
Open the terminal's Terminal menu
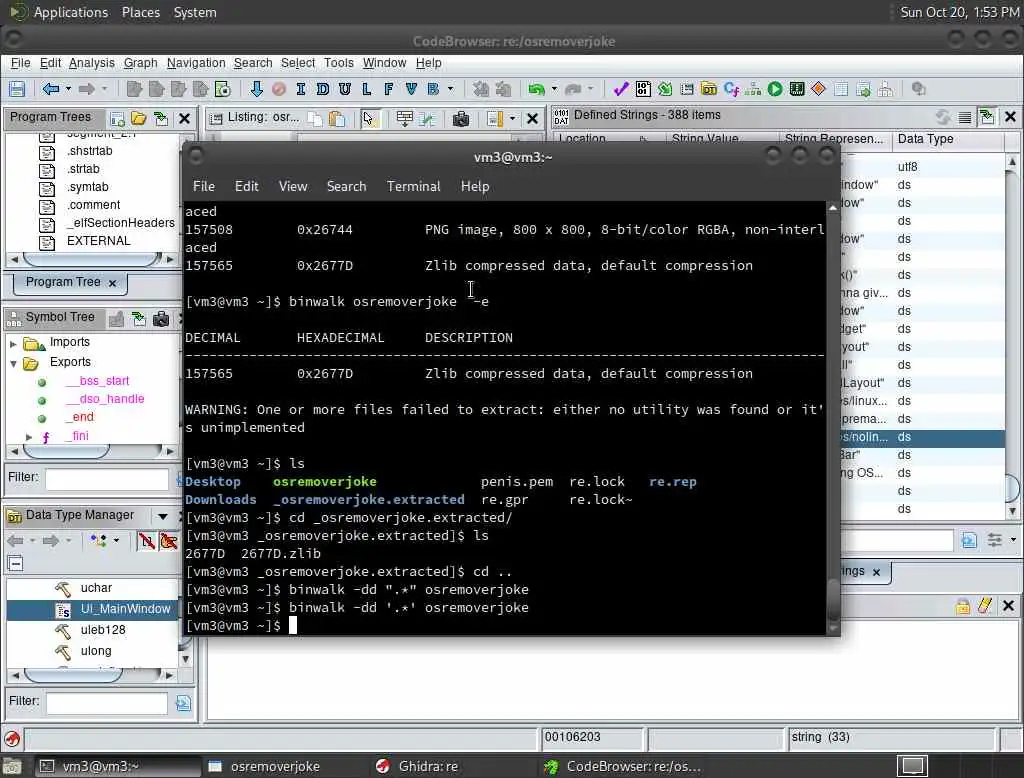click(x=413, y=186)
